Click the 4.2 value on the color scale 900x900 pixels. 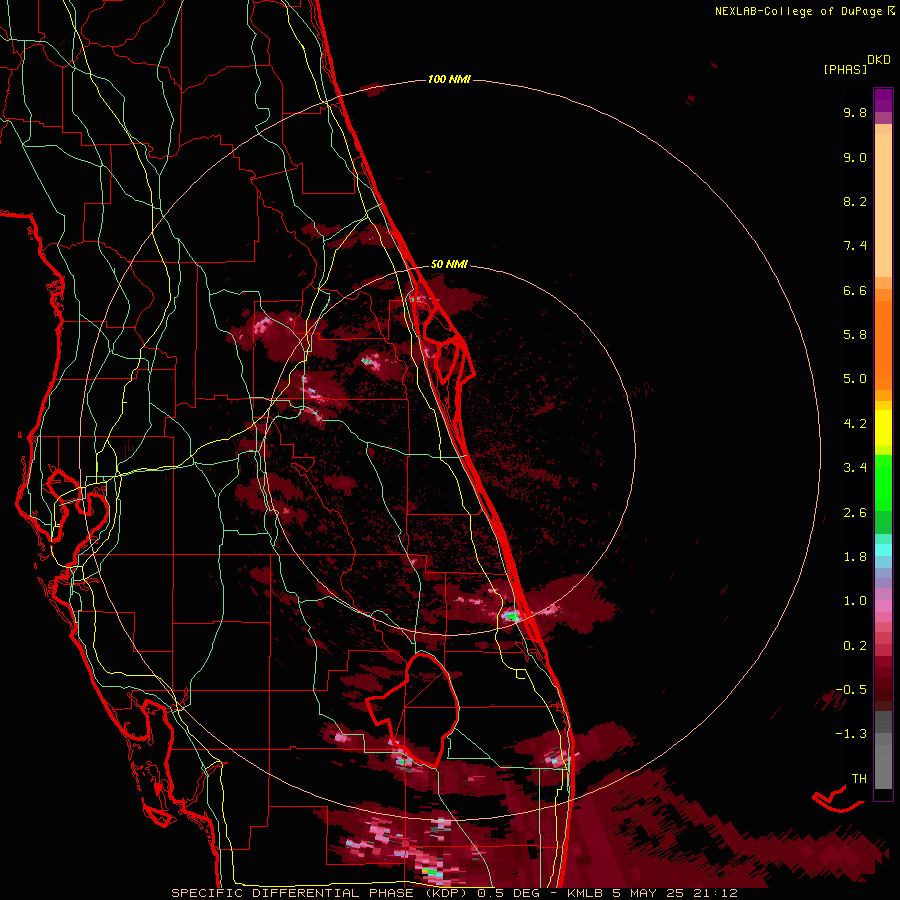(855, 424)
